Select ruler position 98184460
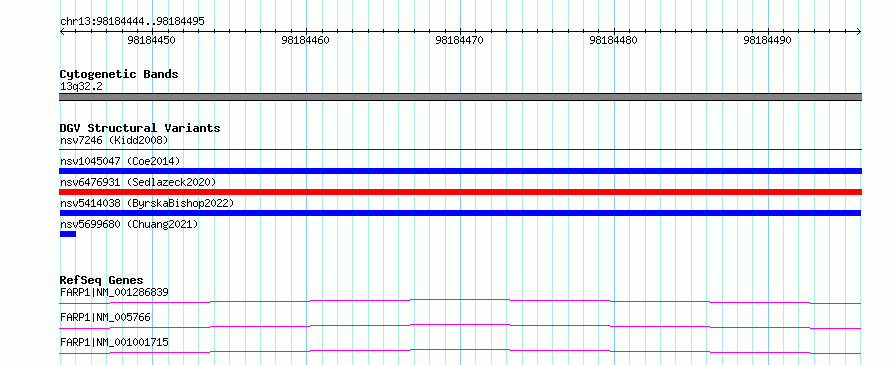Viewport: 890px width, 365px height. (x=305, y=40)
